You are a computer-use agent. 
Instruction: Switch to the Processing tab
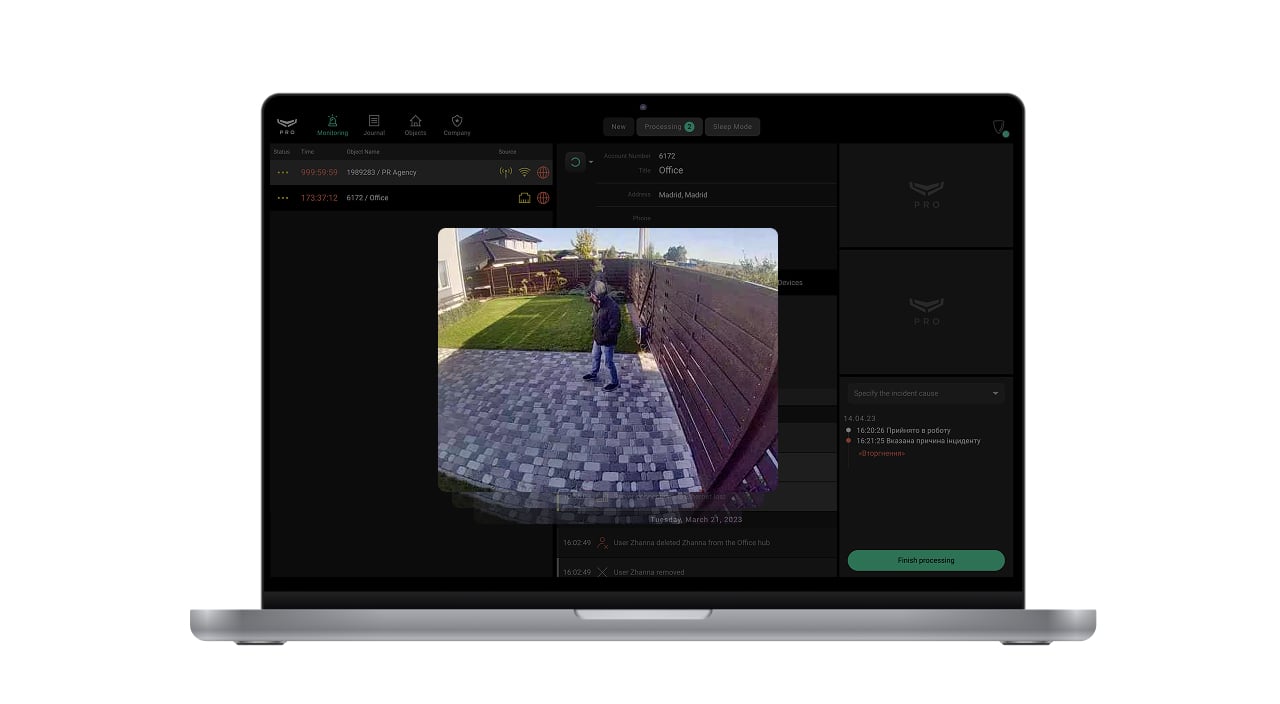pos(669,127)
